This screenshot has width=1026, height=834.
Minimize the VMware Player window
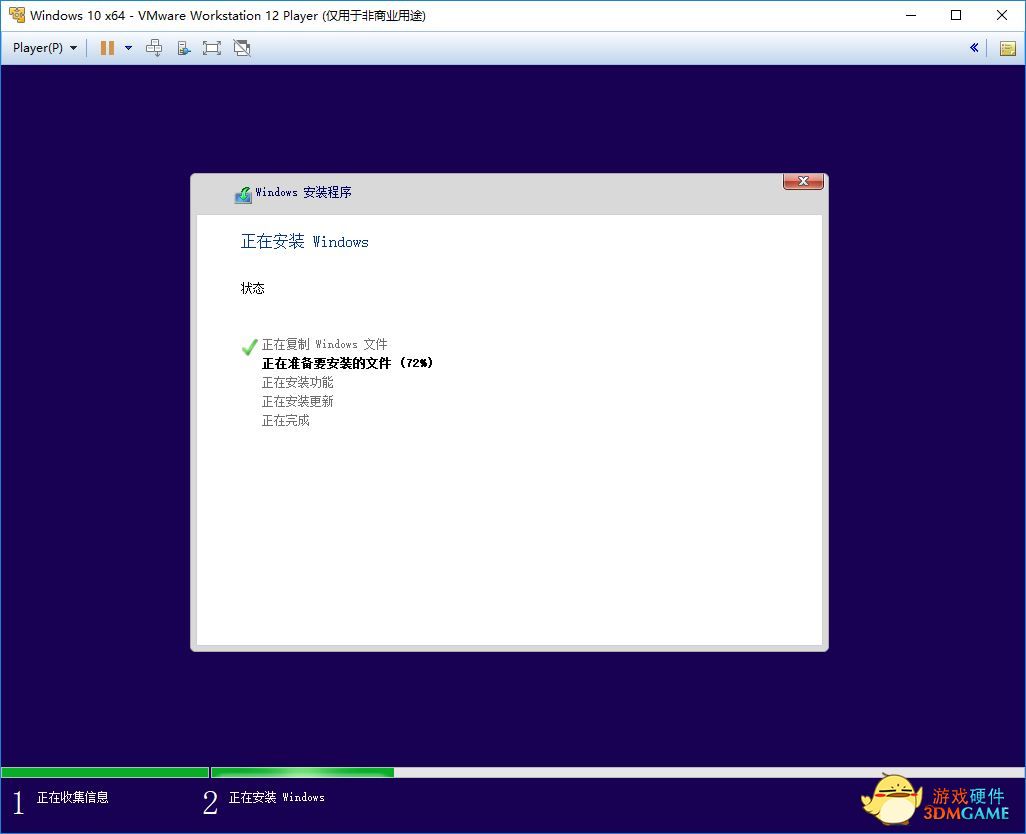coord(911,15)
